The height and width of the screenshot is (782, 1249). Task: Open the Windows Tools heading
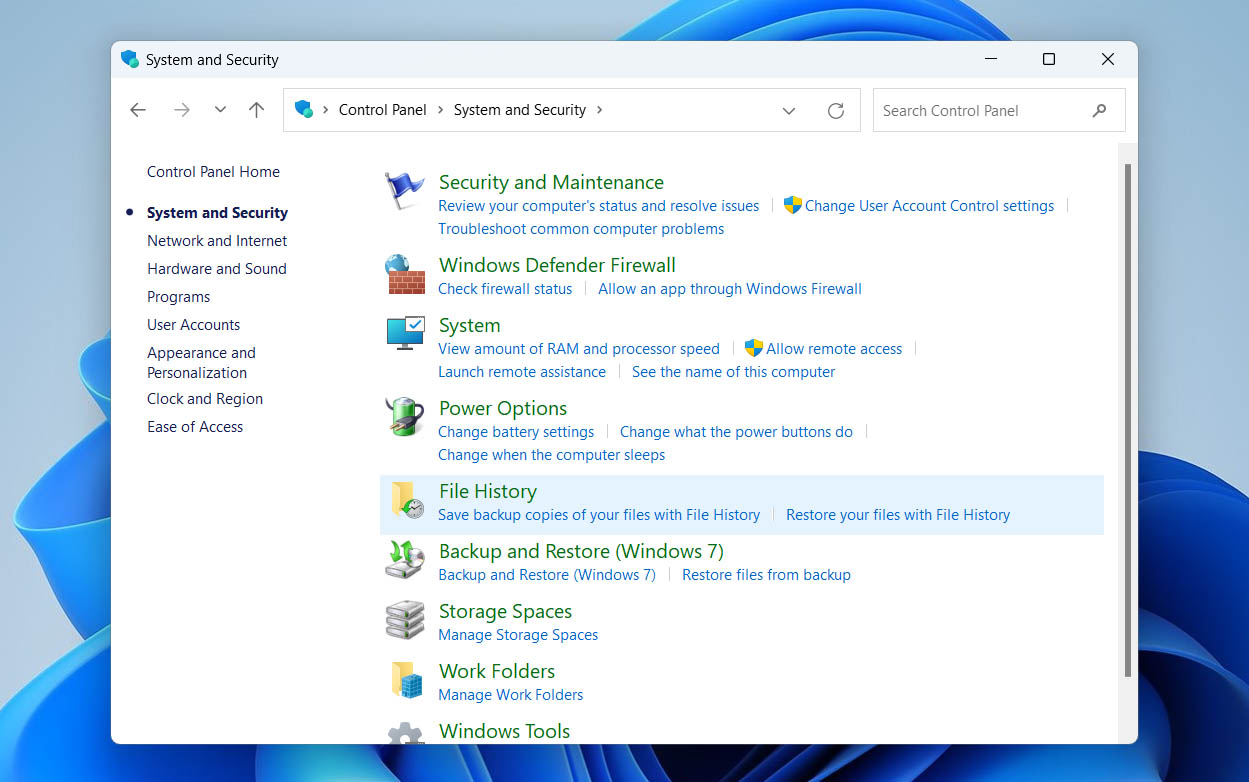click(504, 731)
